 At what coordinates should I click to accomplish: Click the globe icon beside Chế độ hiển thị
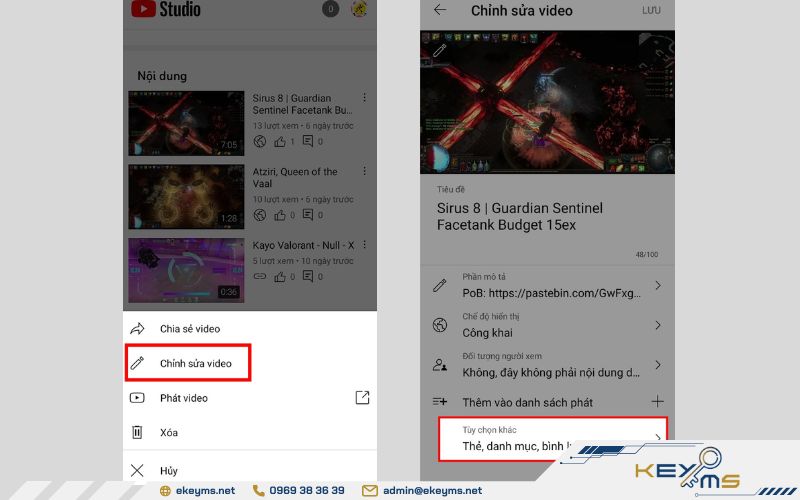pyautogui.click(x=440, y=325)
